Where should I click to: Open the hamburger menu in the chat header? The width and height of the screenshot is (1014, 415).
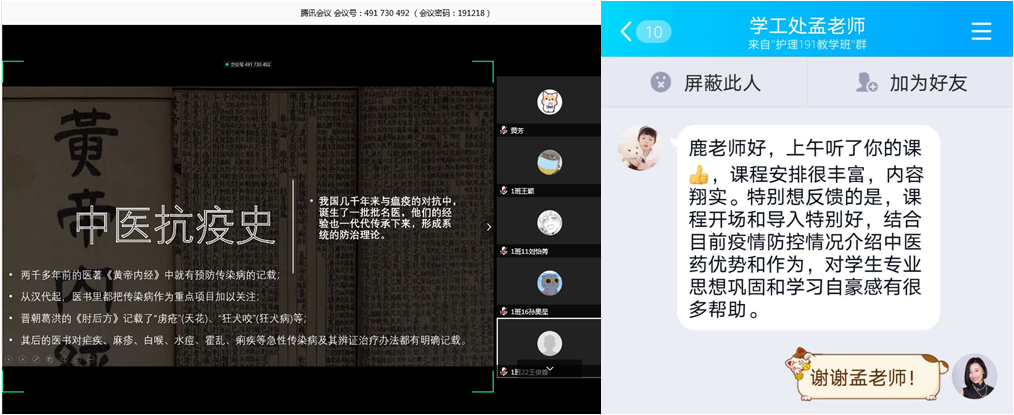pos(981,31)
